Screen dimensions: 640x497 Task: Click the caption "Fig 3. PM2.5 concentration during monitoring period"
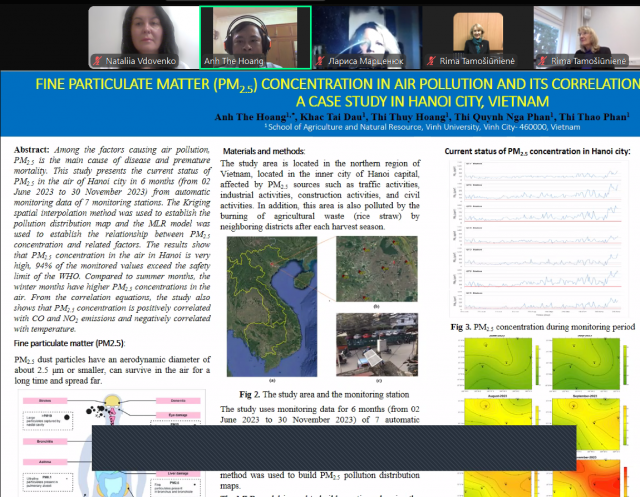[543, 327]
